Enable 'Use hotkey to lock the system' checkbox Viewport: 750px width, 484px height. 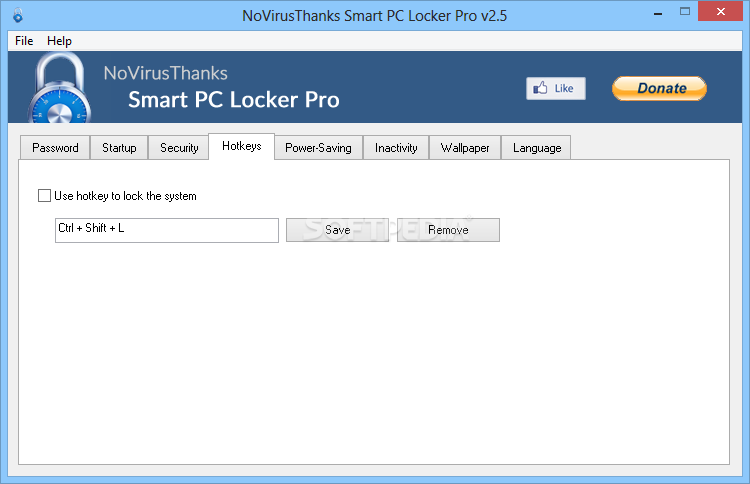44,196
